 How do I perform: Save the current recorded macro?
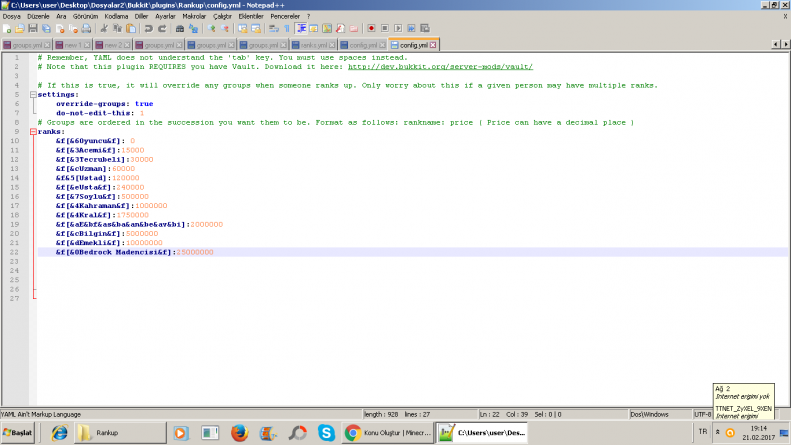tap(425, 29)
